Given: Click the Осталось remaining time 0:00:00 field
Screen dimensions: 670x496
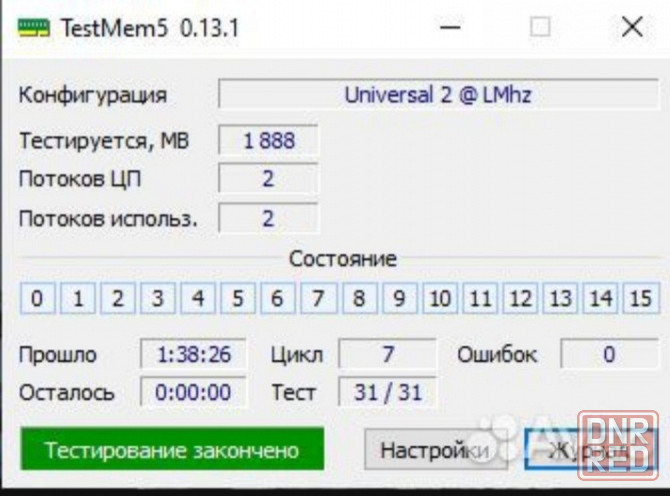Looking at the screenshot, I should click(192, 393).
